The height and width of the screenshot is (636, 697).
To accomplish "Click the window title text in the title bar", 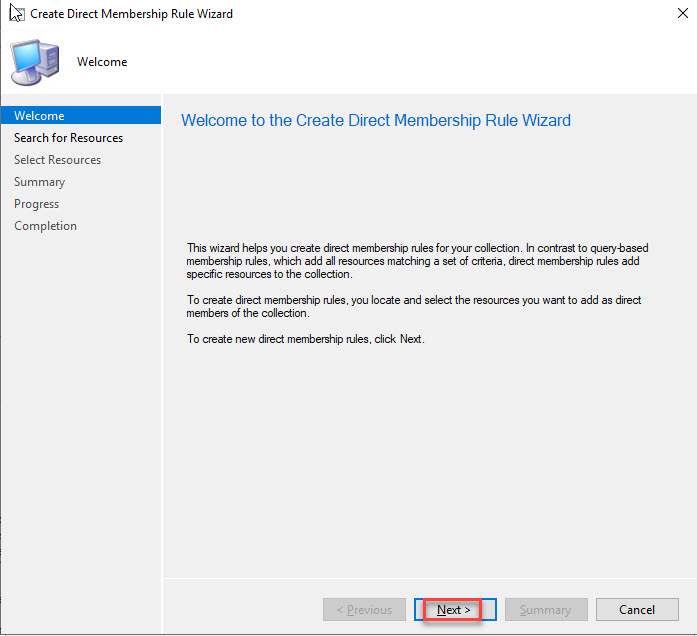I will [131, 14].
